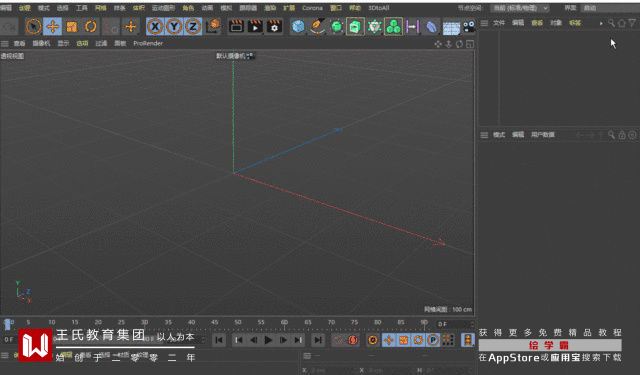Open the Attribute Manager hamburger menu
The image size is (640, 375).
(x=484, y=135)
